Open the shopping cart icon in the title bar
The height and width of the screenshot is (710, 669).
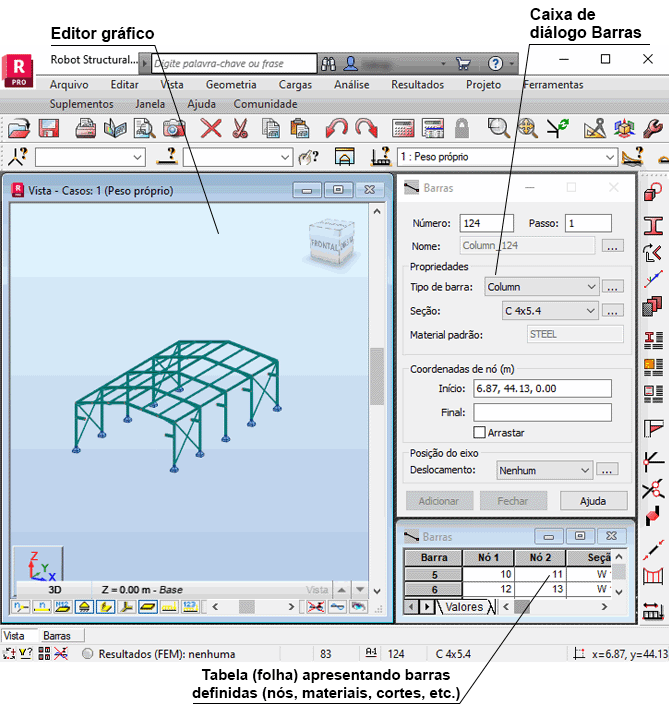463,64
